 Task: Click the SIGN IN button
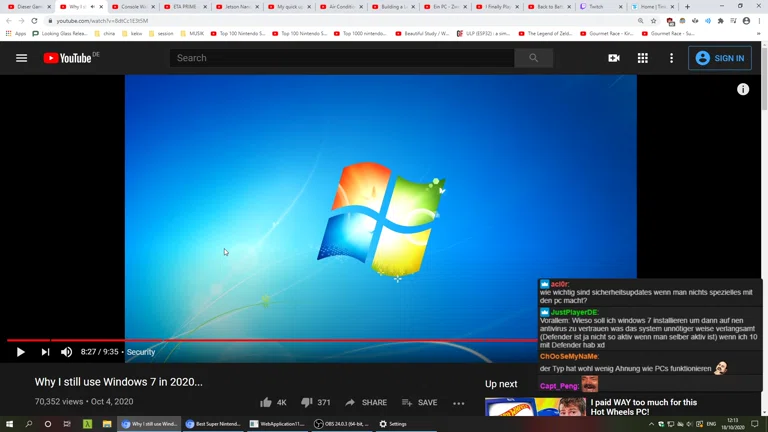(x=720, y=58)
